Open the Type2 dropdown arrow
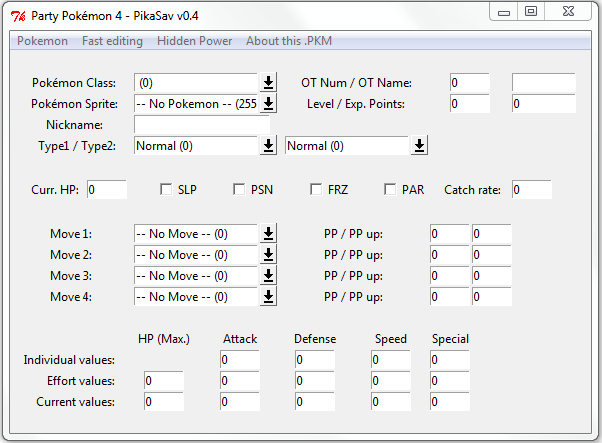 pyautogui.click(x=419, y=145)
